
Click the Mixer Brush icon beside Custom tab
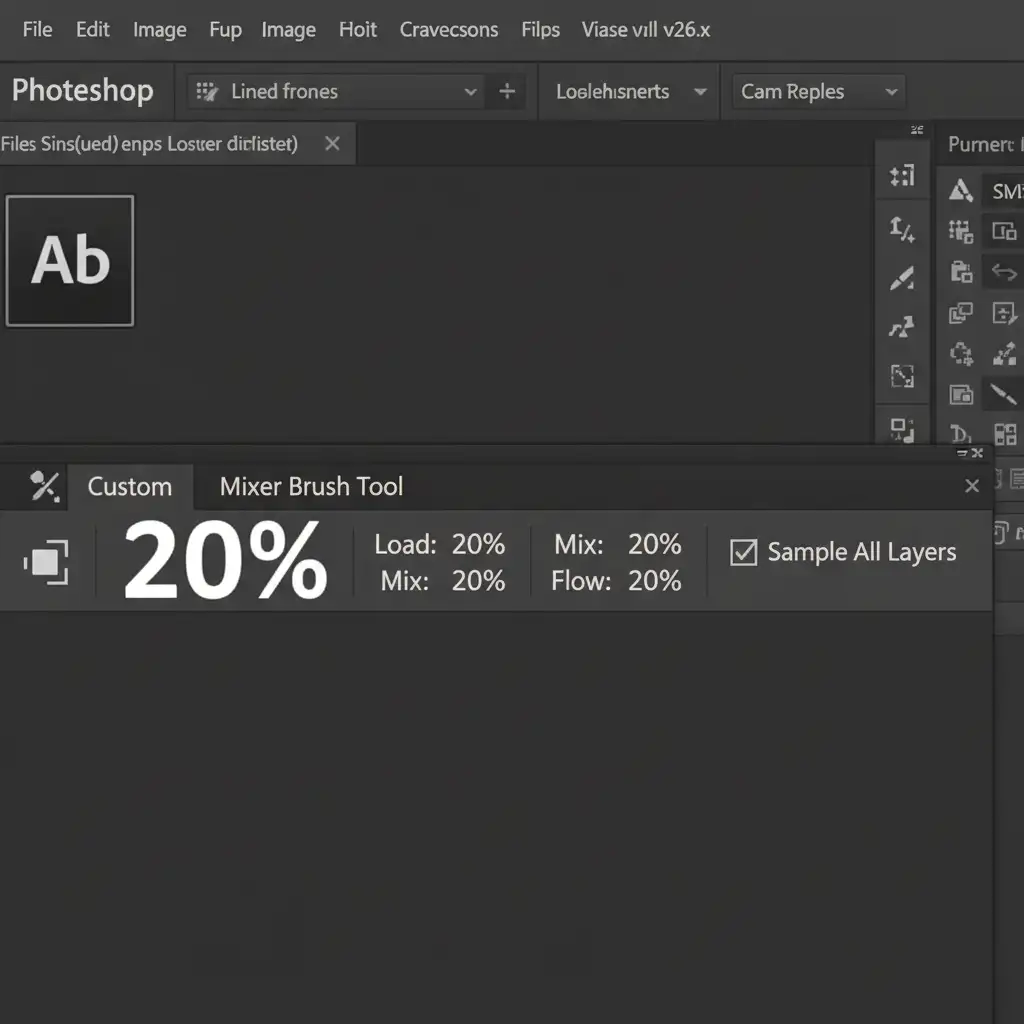click(x=44, y=486)
